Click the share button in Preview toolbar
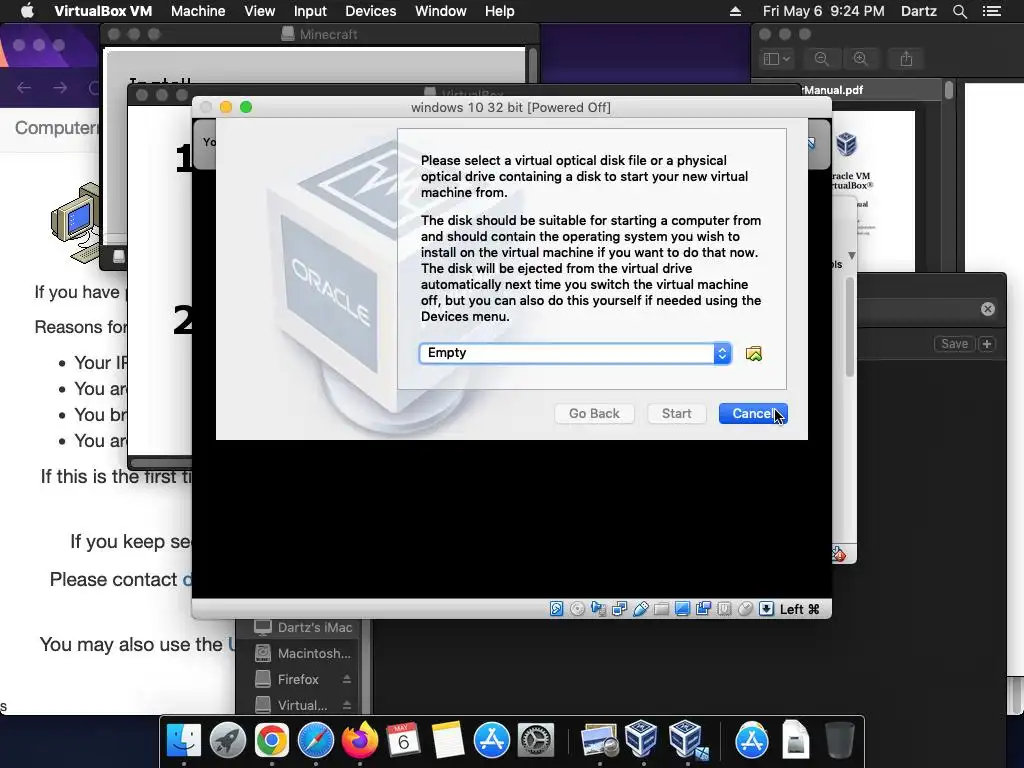This screenshot has height=768, width=1024. 906,59
